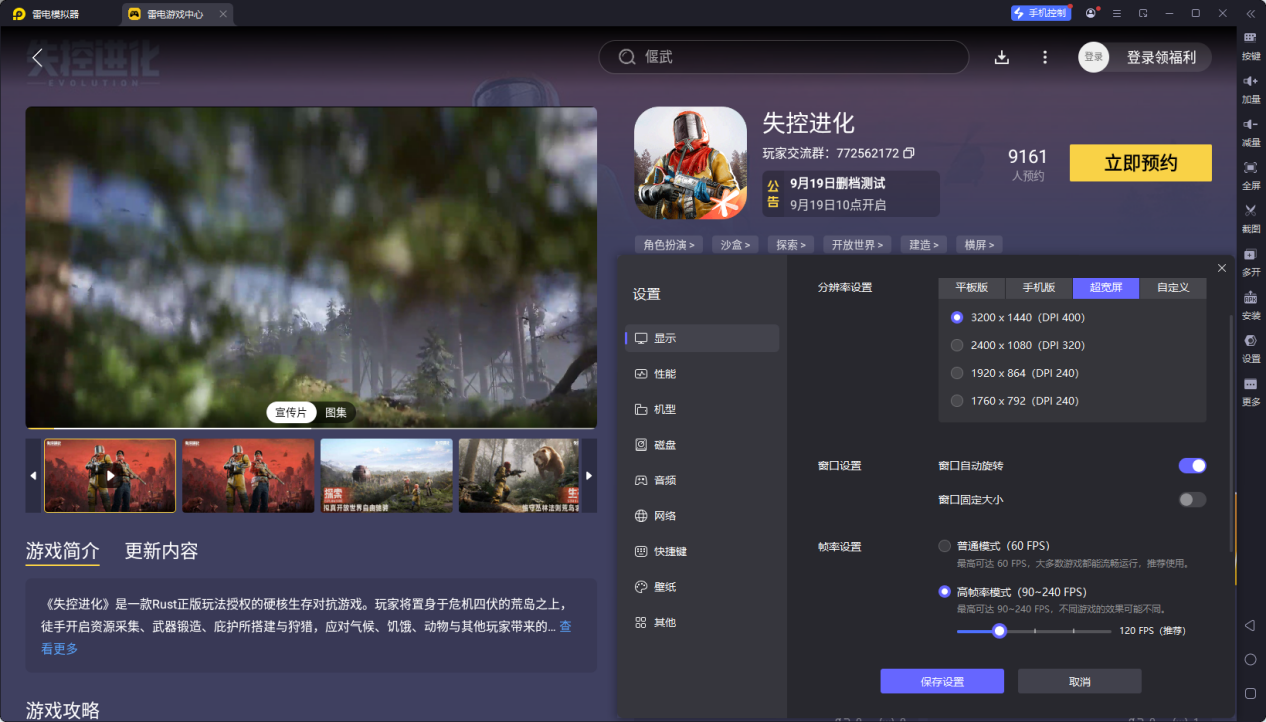Copy the player group number icon
Screen dimensions: 1266x722
(x=909, y=153)
